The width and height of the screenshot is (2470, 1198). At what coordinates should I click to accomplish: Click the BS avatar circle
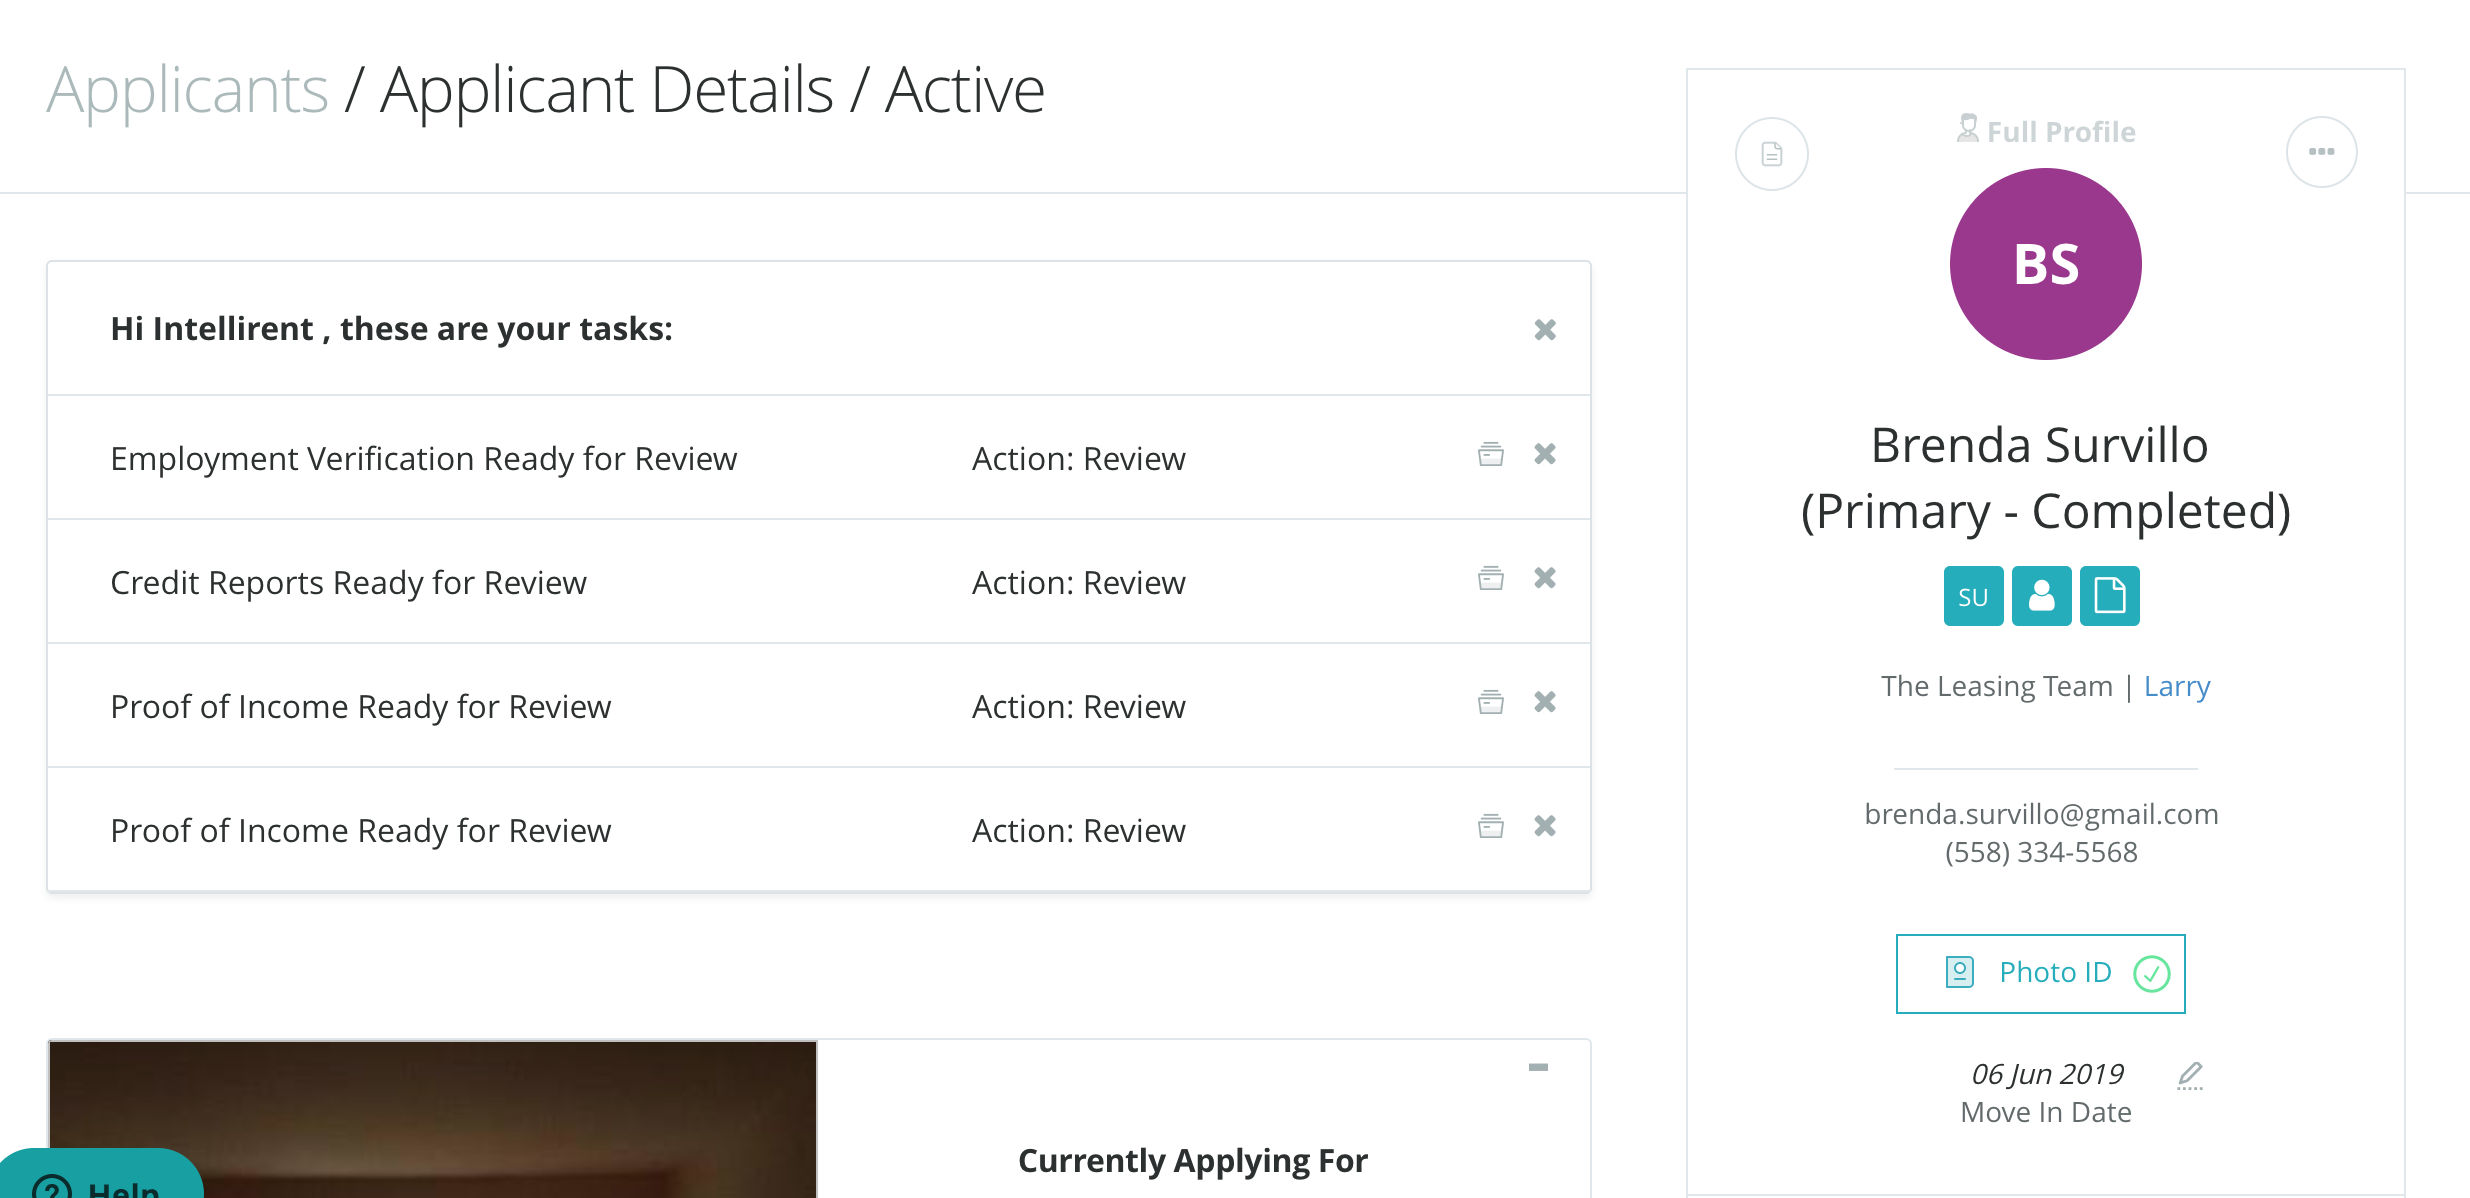click(x=2045, y=264)
